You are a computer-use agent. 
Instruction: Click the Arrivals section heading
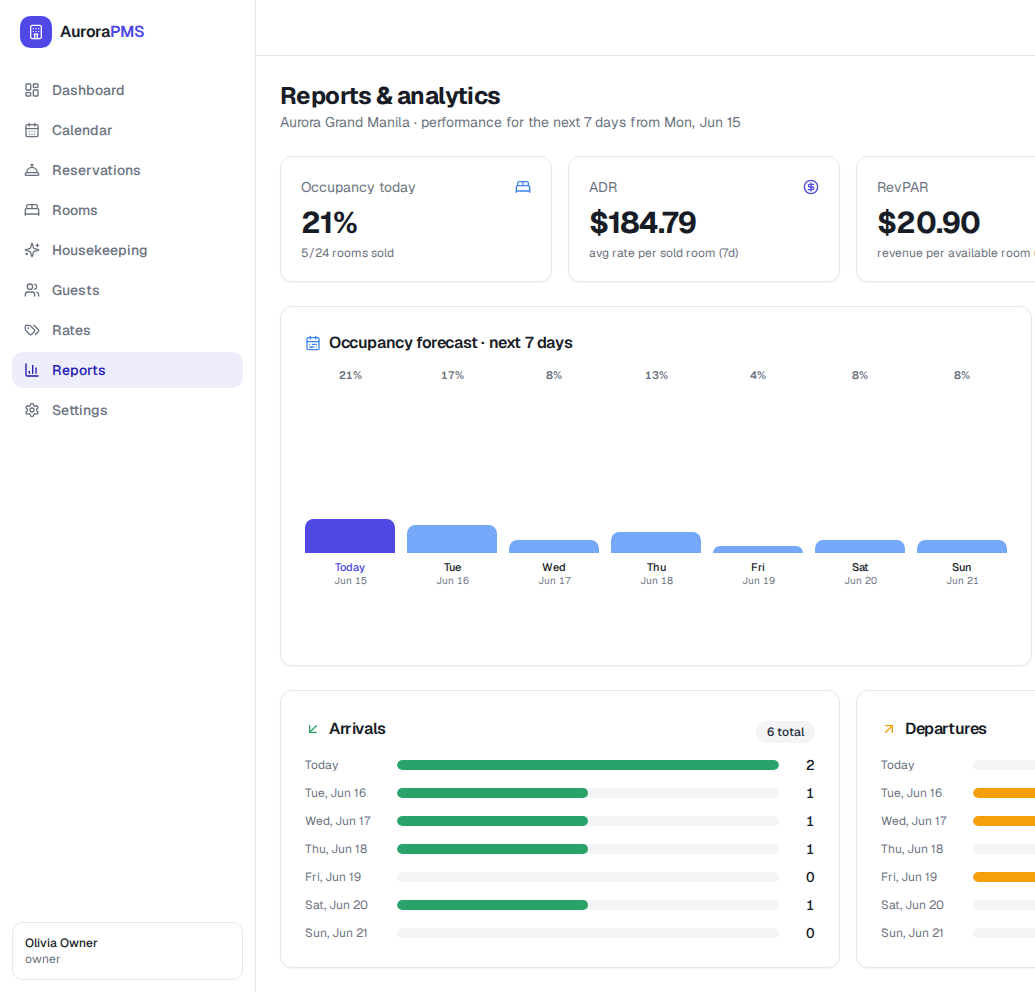coord(357,729)
